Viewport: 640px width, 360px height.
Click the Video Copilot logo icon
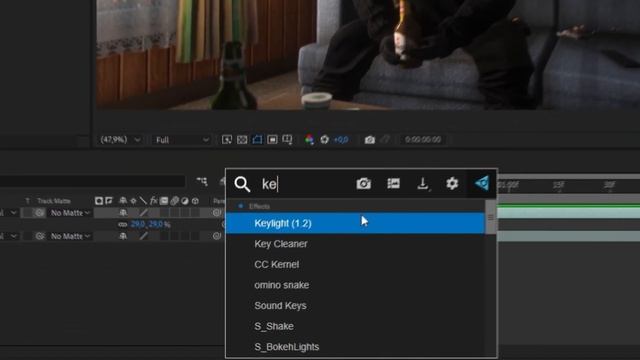coord(482,183)
